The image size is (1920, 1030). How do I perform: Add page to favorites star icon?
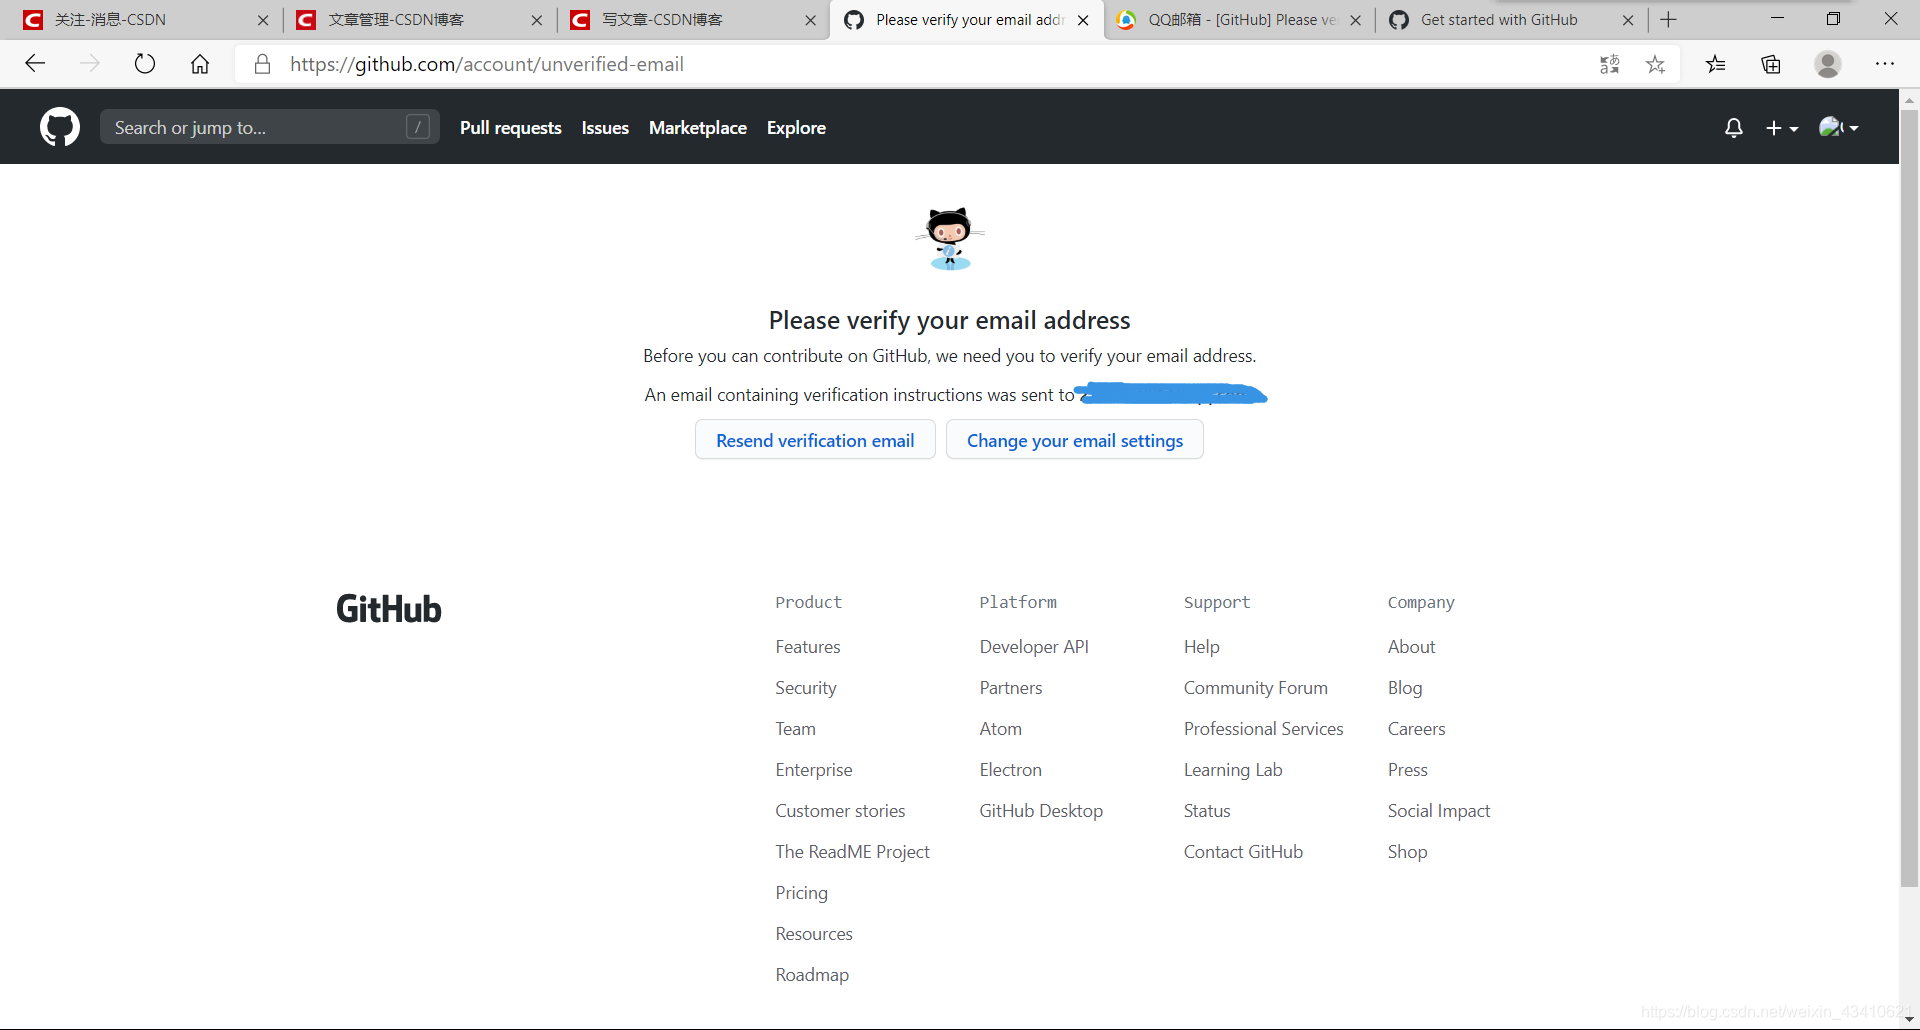tap(1656, 64)
